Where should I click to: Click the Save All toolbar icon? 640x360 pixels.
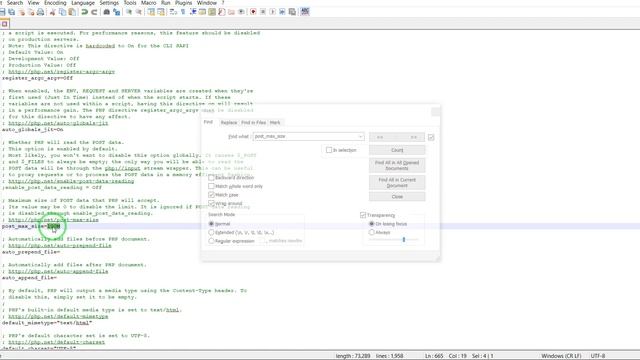(11, 12)
